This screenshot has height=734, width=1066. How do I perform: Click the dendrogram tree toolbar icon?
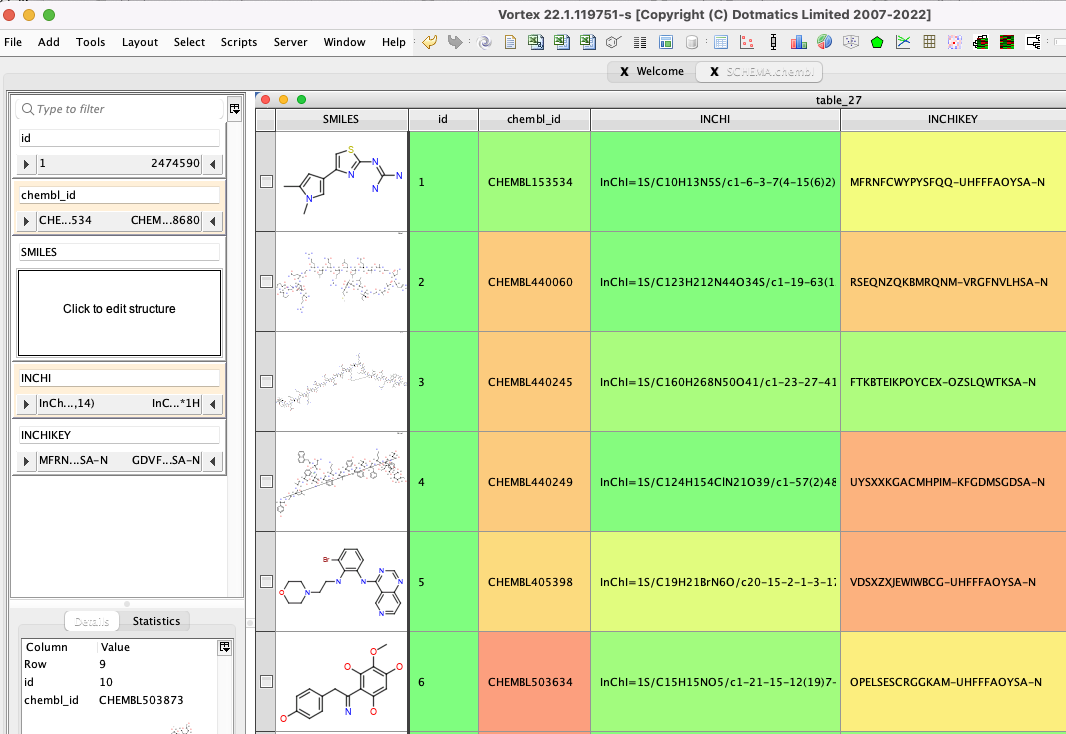[x=1033, y=42]
